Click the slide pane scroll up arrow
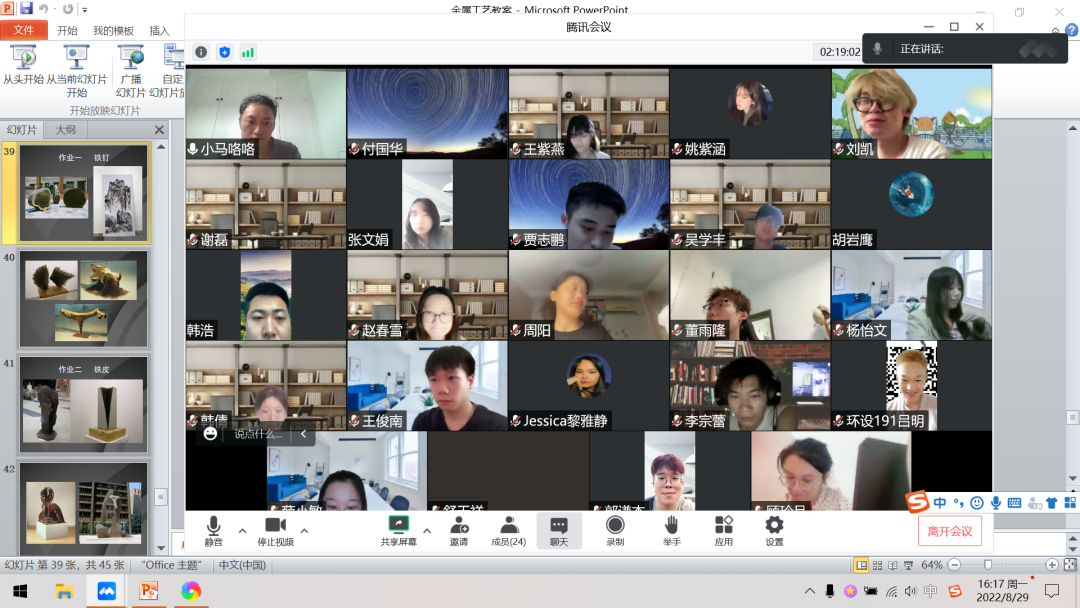The height and width of the screenshot is (608, 1080). 161,147
